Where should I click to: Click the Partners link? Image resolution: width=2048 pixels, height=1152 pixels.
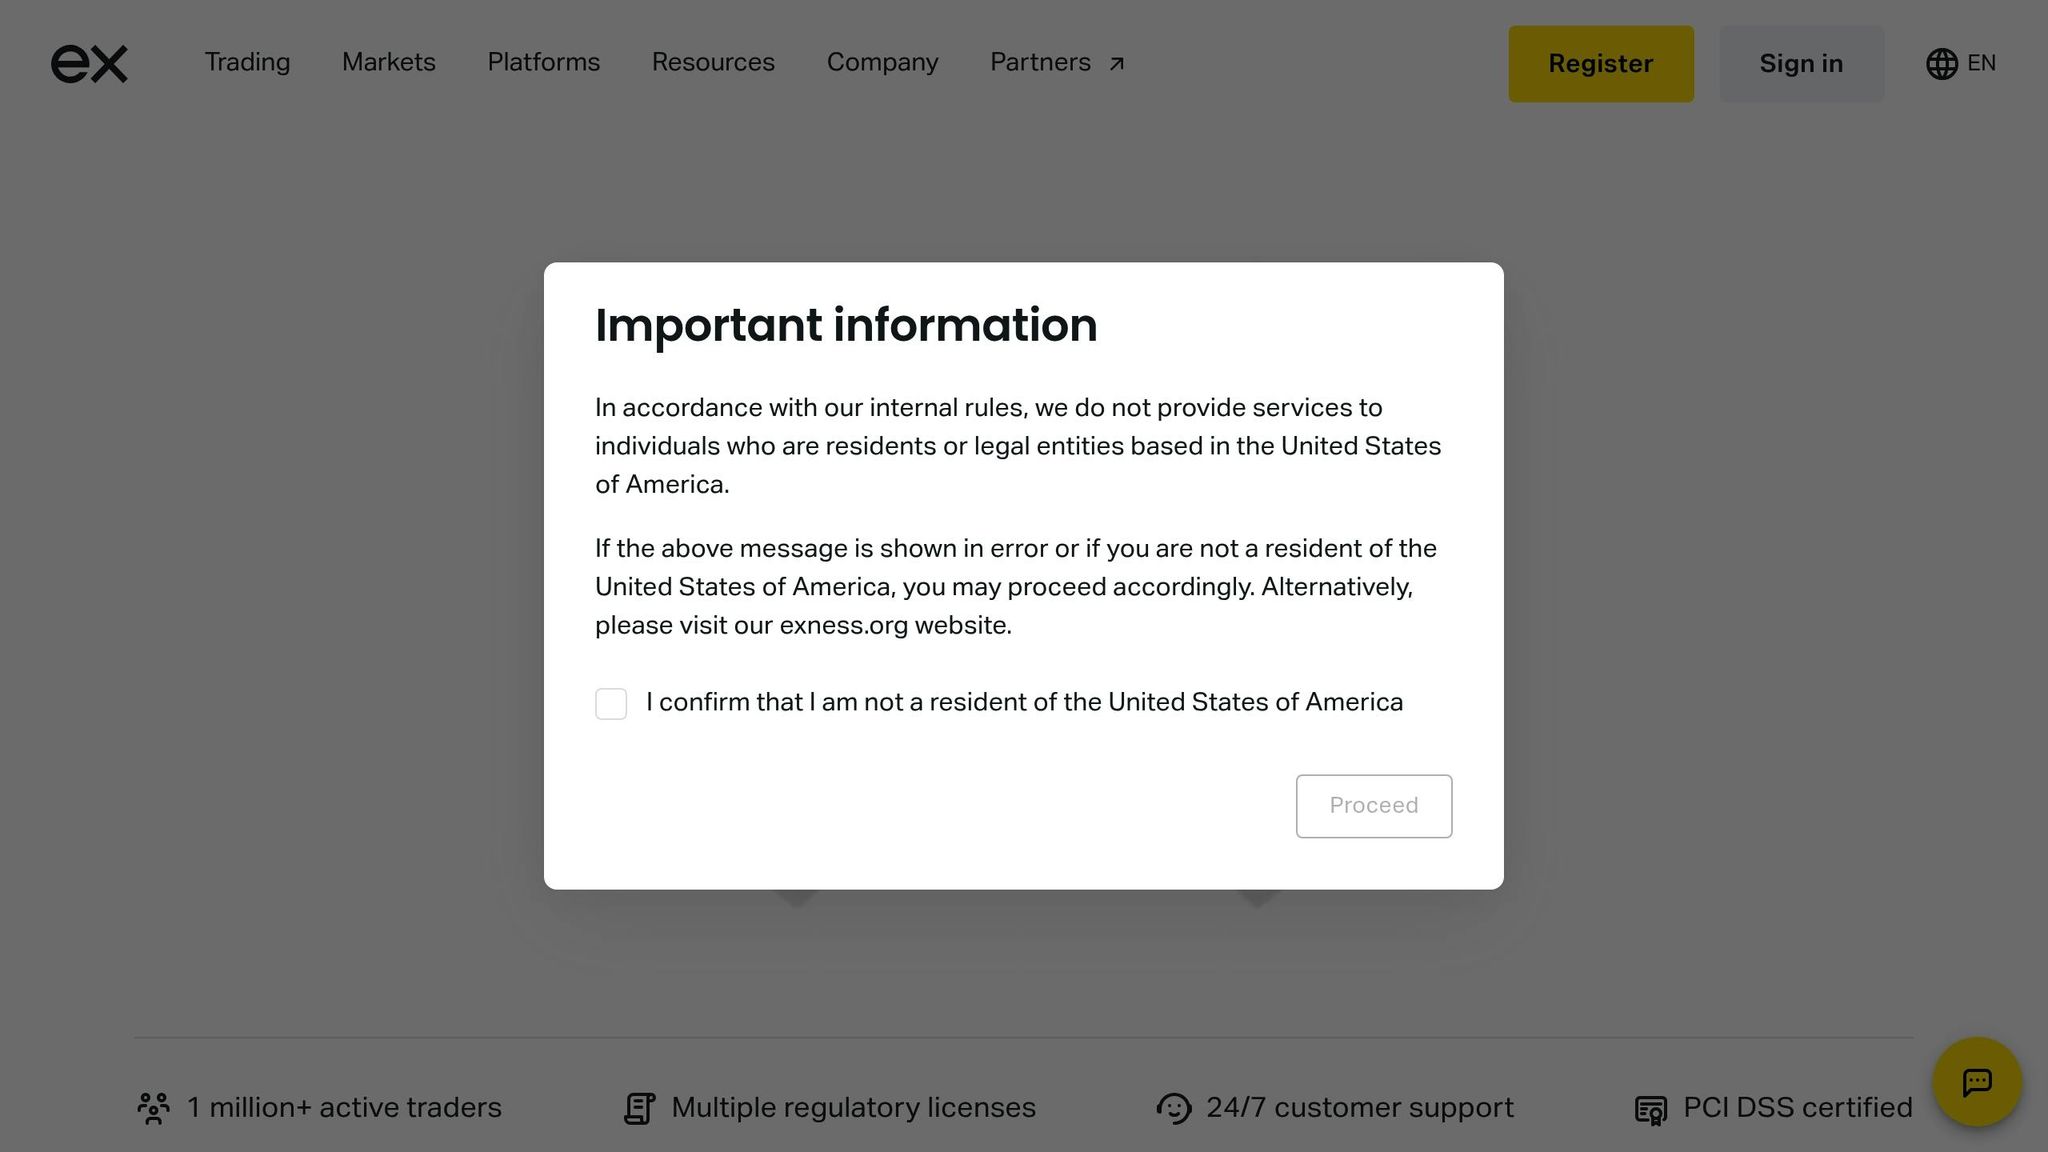coord(1040,62)
